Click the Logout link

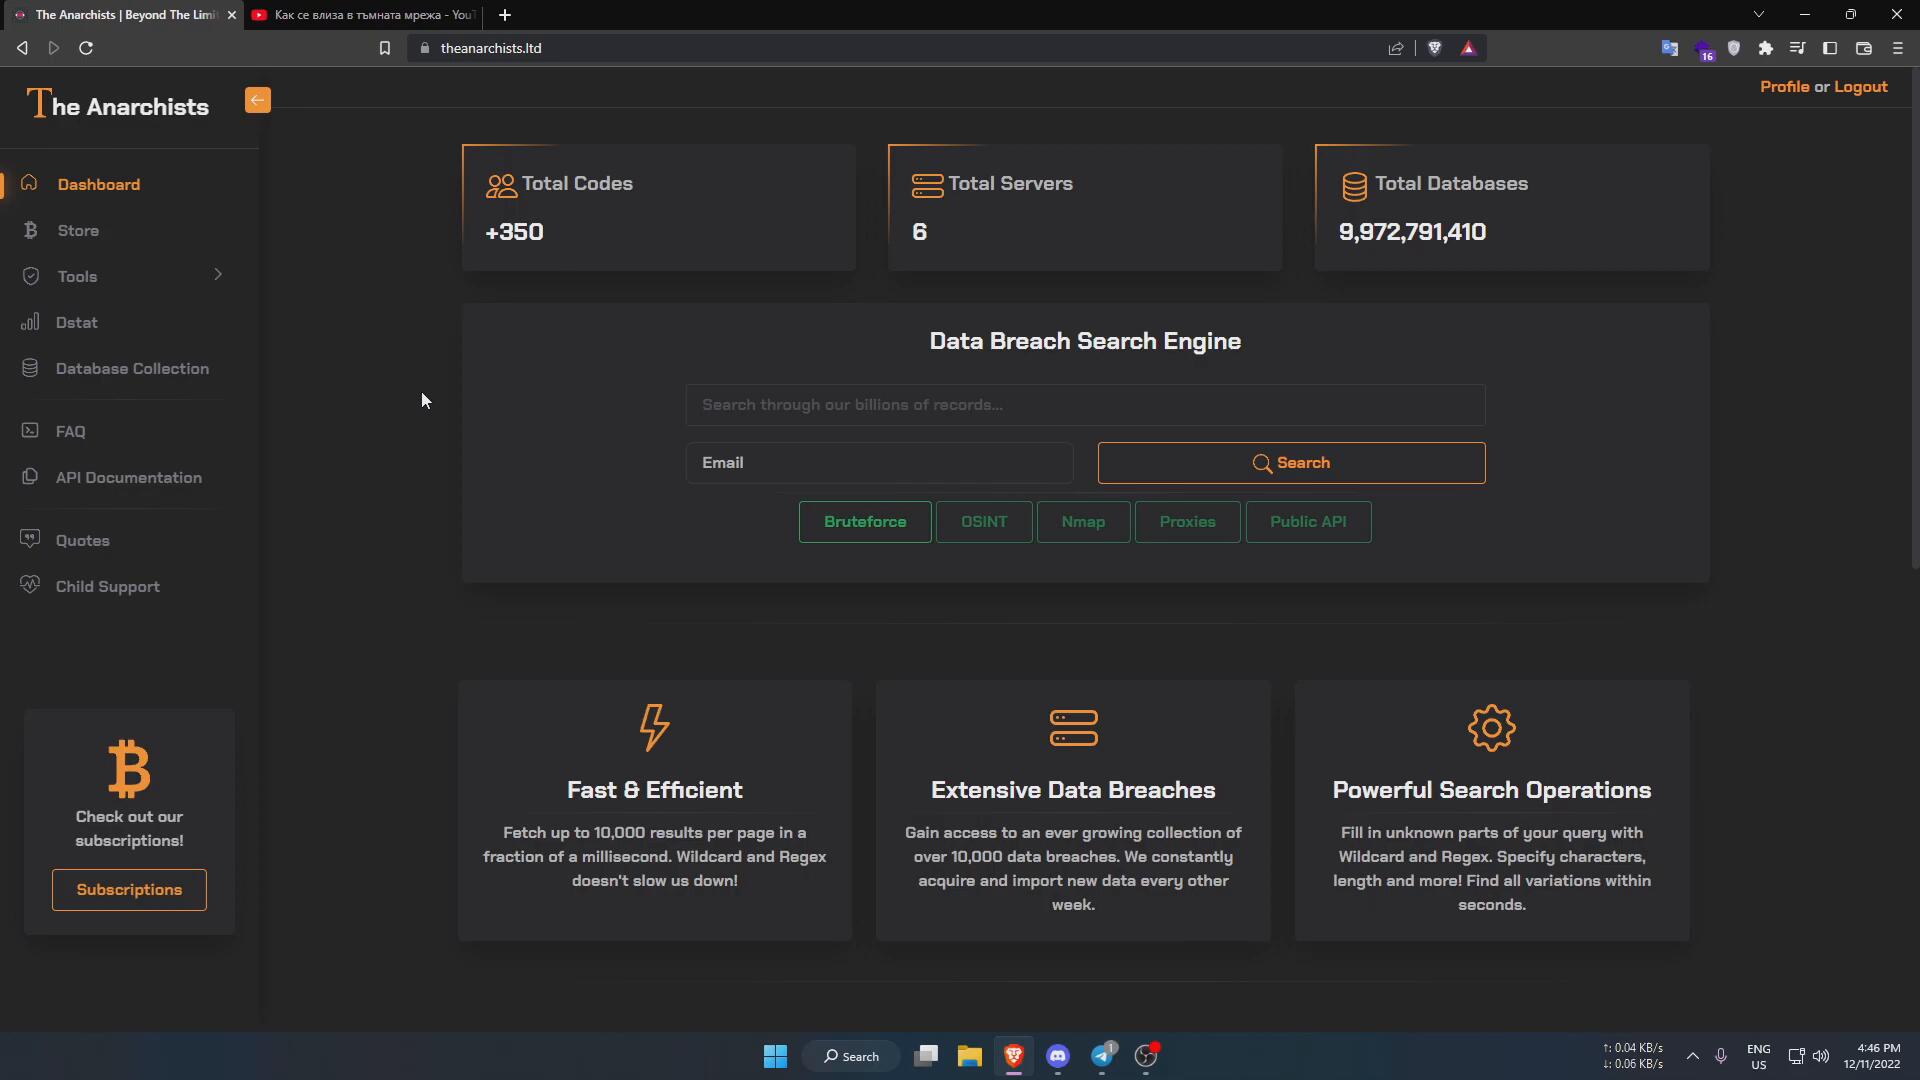1860,87
